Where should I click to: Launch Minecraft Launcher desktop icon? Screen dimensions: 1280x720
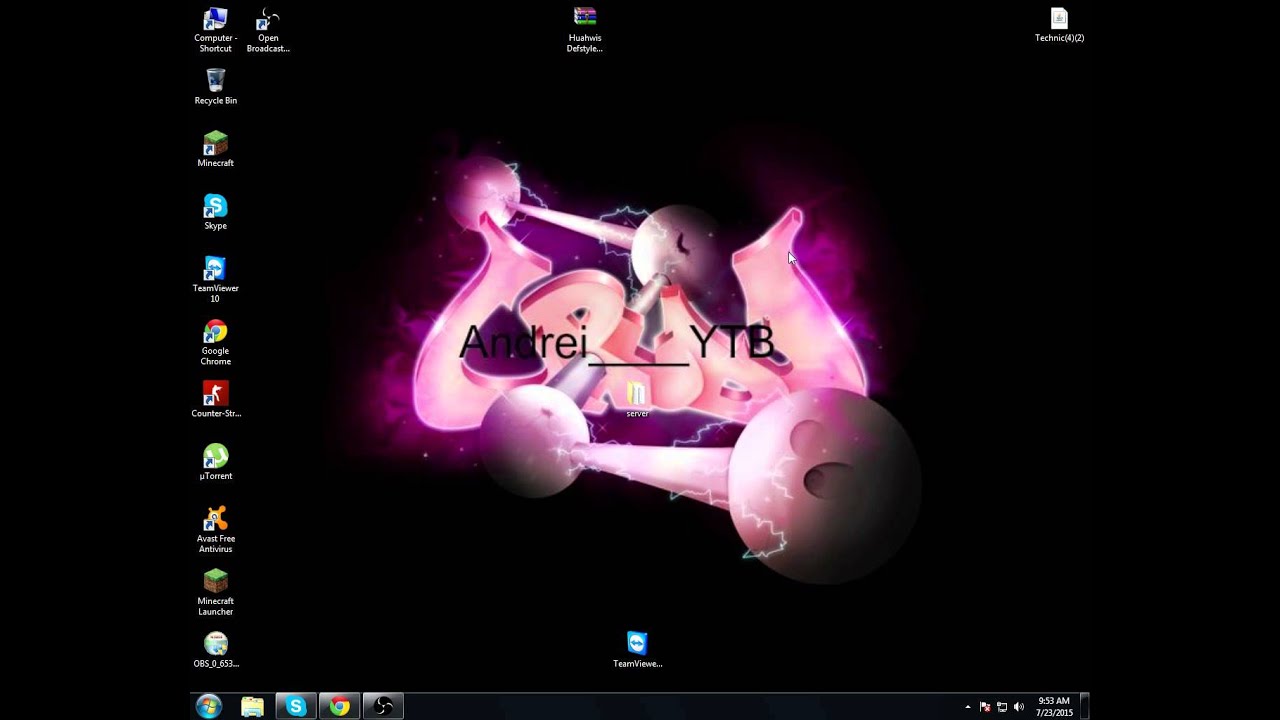[x=215, y=593]
